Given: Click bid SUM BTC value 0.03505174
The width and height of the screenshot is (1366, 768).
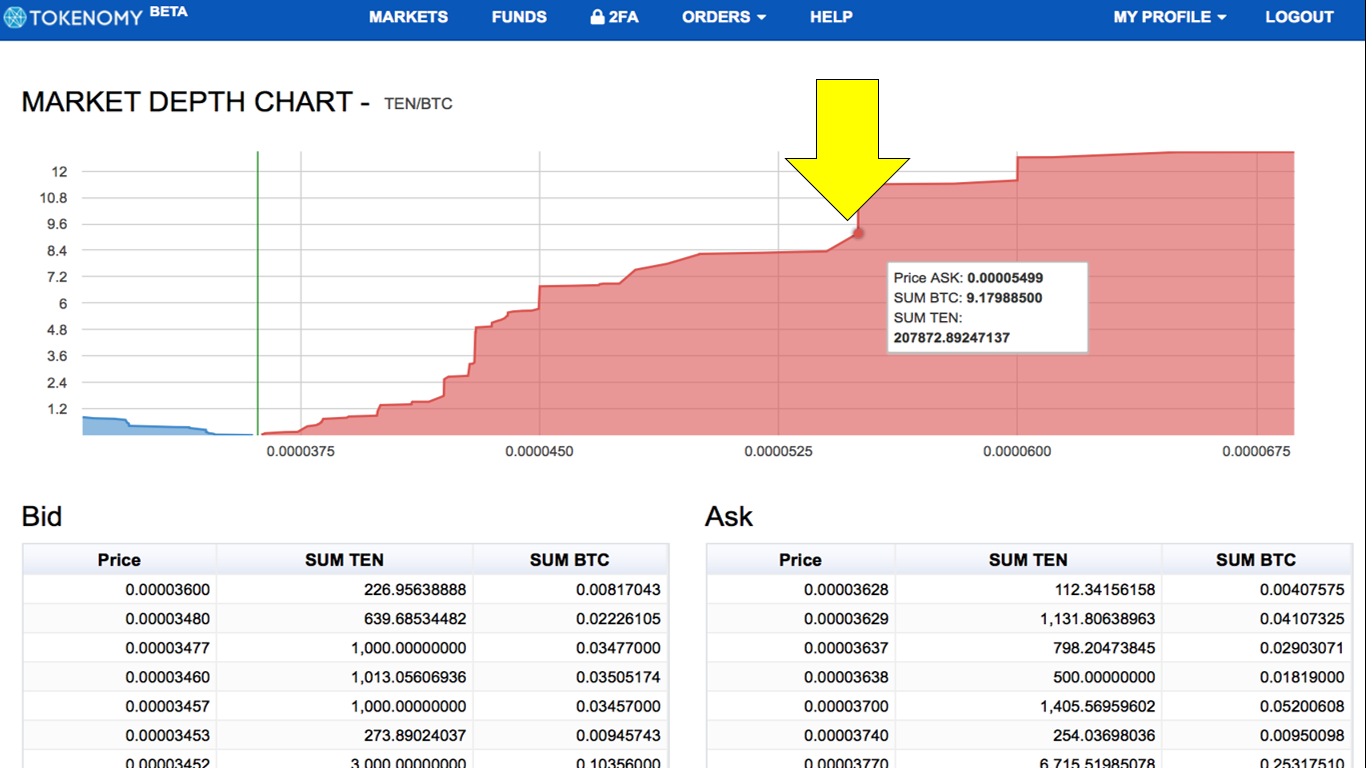Looking at the screenshot, I should coord(618,677).
